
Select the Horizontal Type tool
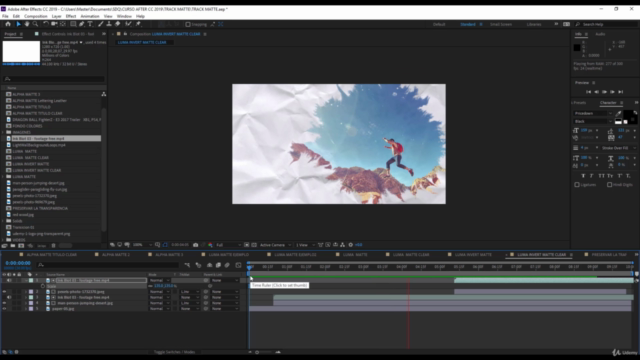[90, 24]
